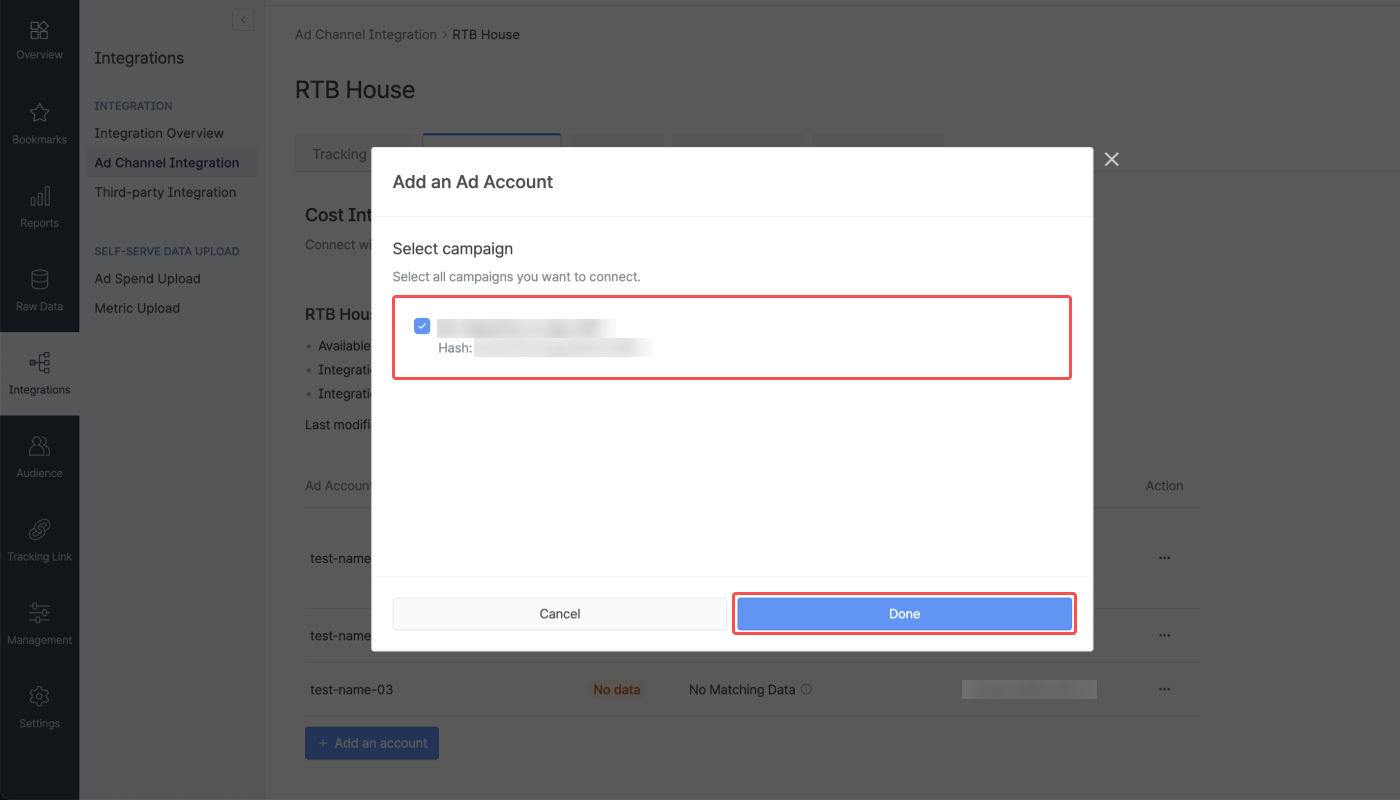Viewport: 1400px width, 800px height.
Task: Go to Tracking Link in the sidebar
Action: click(x=39, y=541)
